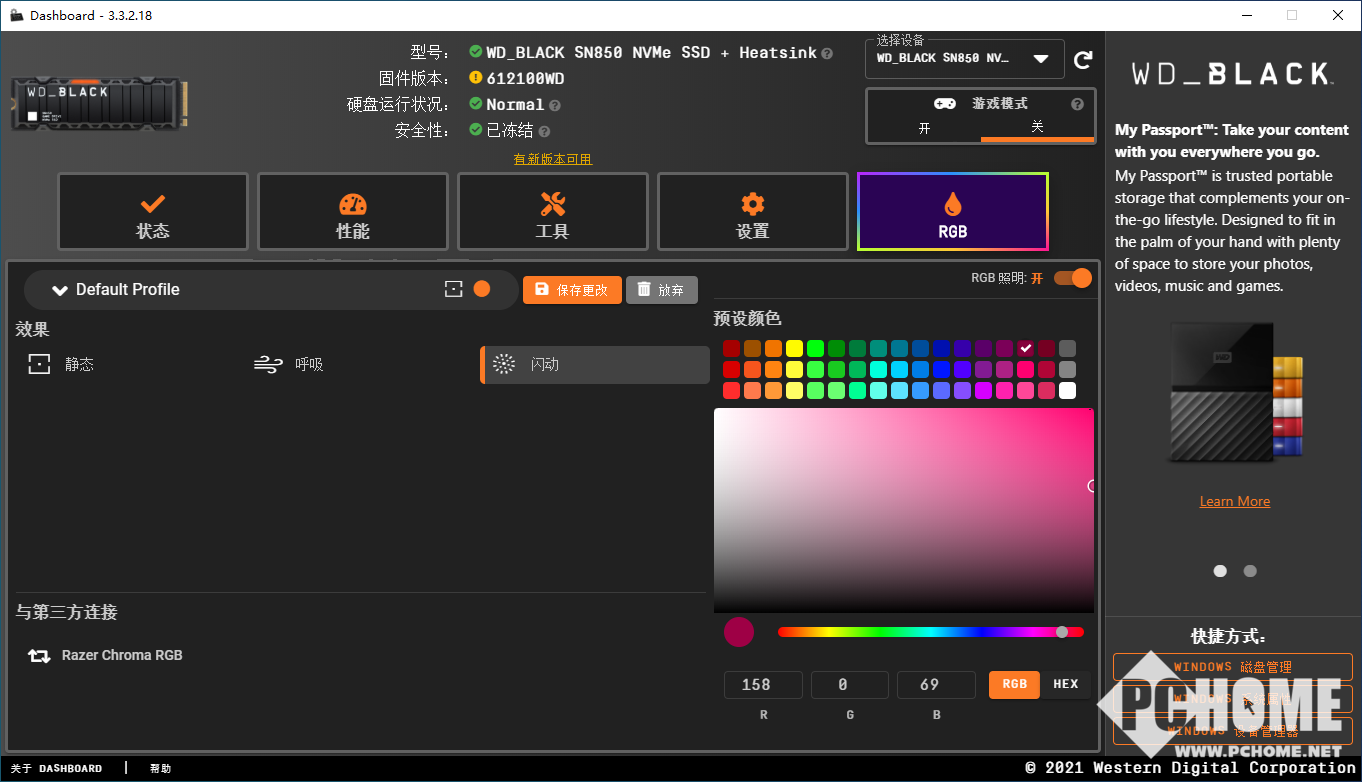Select the second carousel dot in ad panel
The image size is (1362, 782).
[1250, 571]
